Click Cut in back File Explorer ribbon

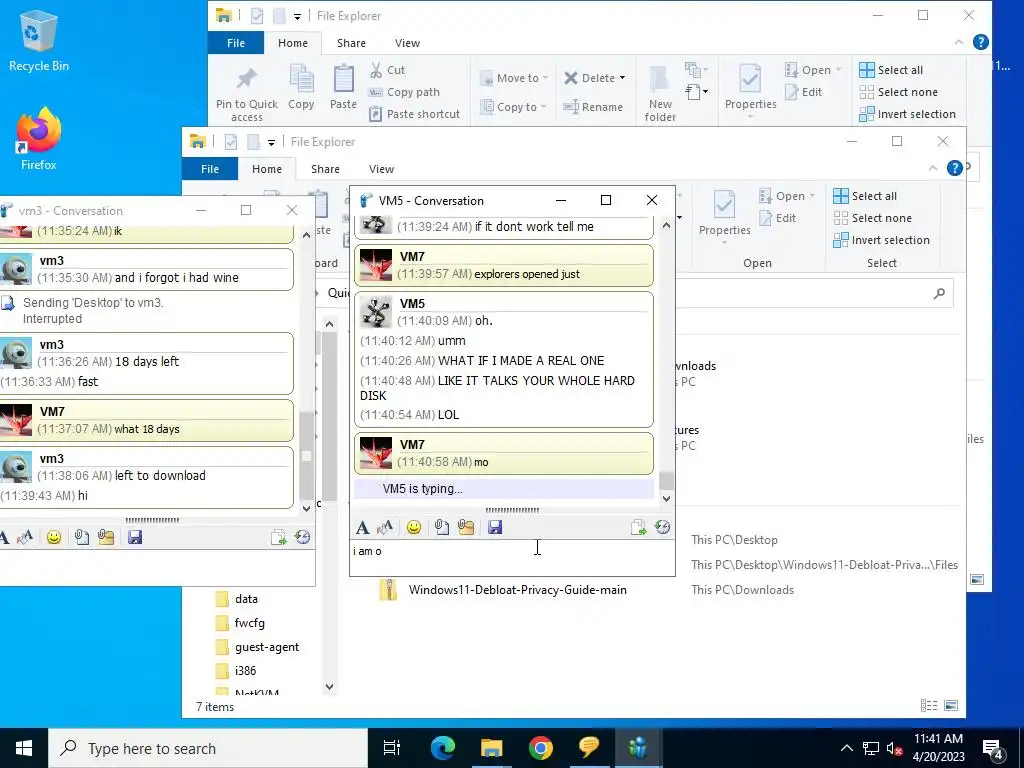(x=387, y=70)
